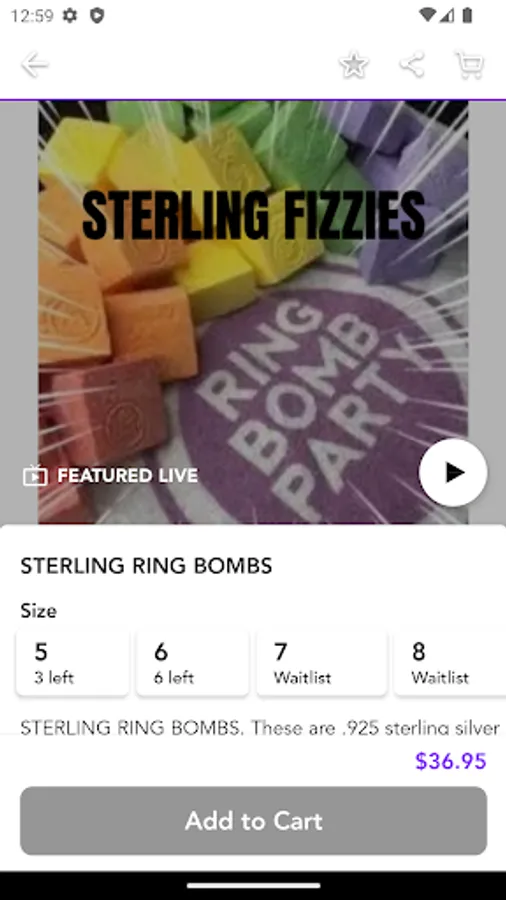Viewport: 506px width, 900px height.
Task: Select size 5 with 3 left
Action: [x=73, y=663]
